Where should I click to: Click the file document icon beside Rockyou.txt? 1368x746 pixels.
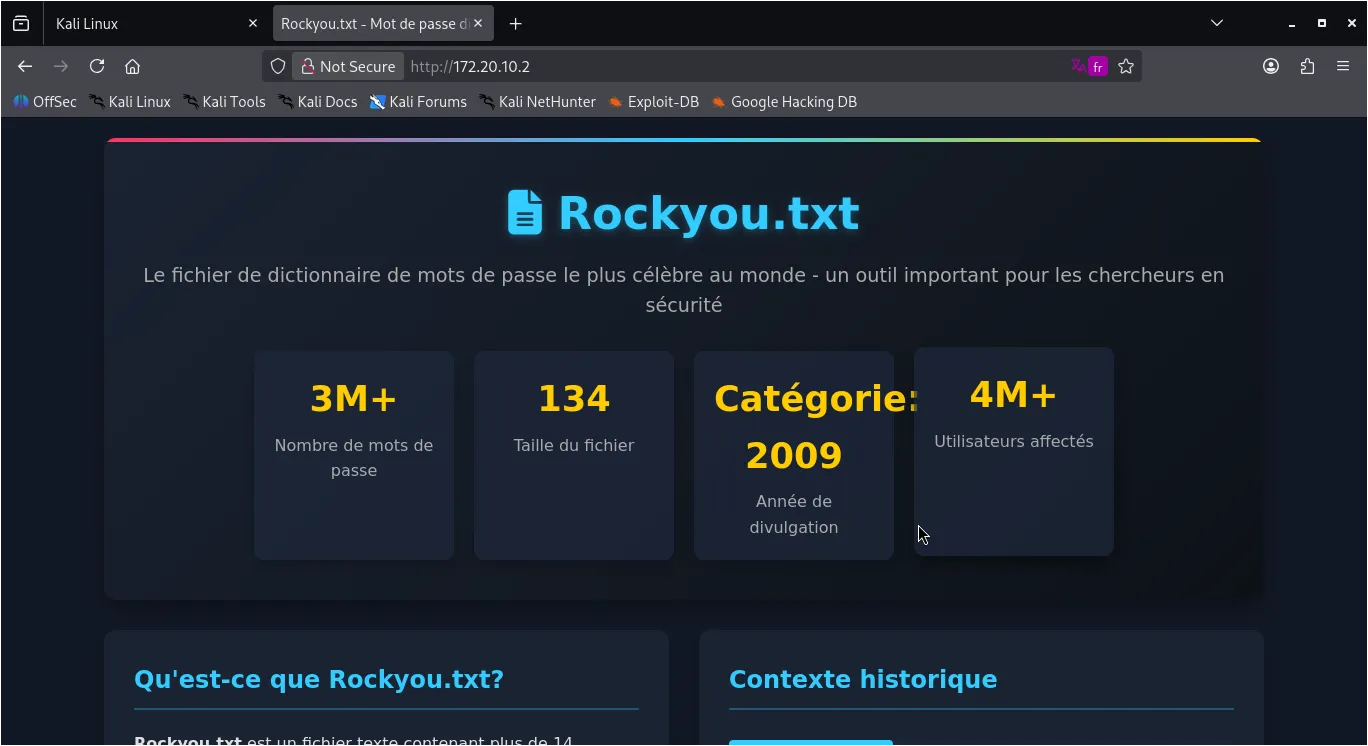(525, 213)
